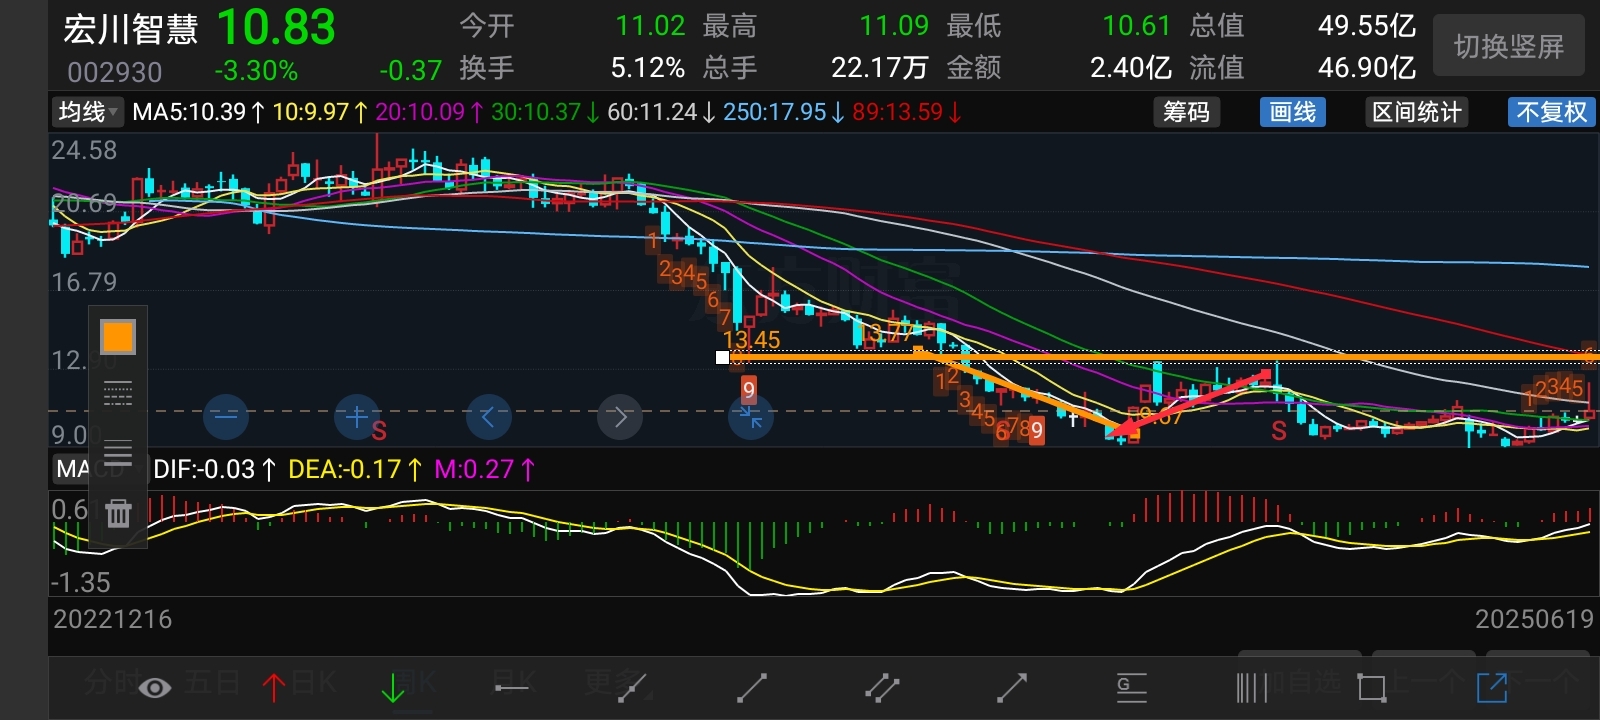Toggle drawing visibility with the eye icon
The height and width of the screenshot is (720, 1600).
tap(154, 688)
